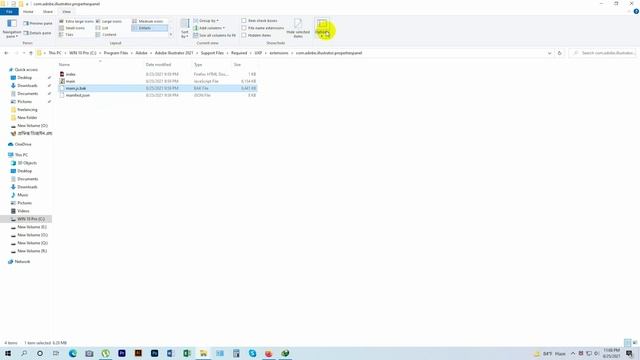Viewport: 640px width, 360px height.
Task: Open Downloads under Quick access
Action: 27,86
